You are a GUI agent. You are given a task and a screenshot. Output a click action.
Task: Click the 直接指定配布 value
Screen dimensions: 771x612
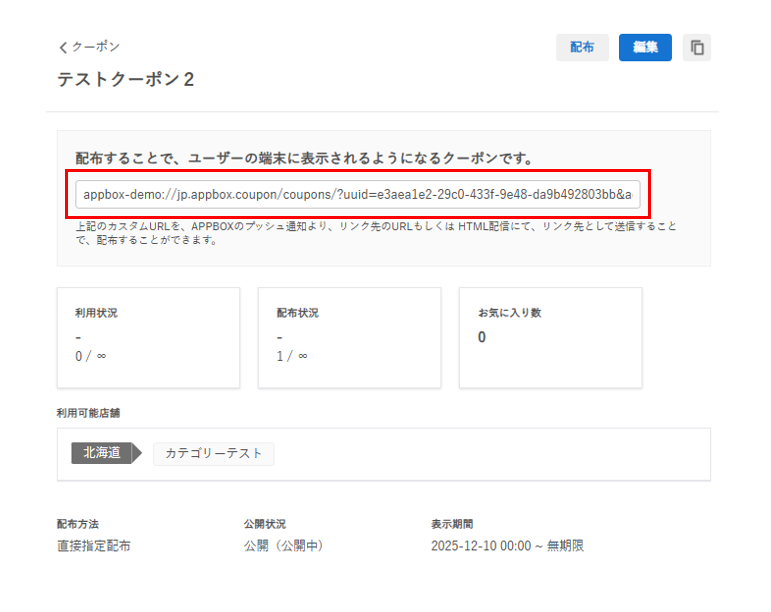point(94,546)
